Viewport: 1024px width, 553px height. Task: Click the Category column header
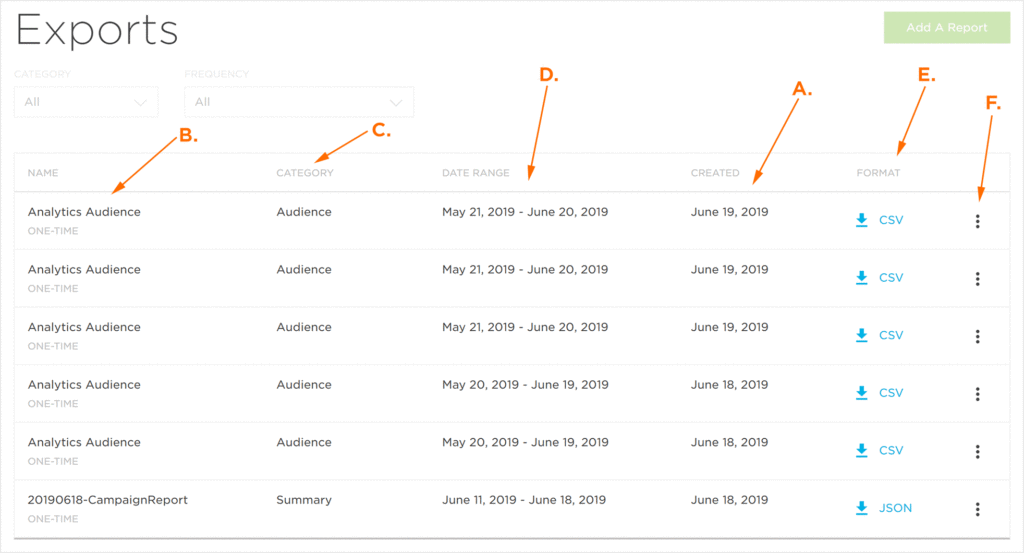coord(305,173)
